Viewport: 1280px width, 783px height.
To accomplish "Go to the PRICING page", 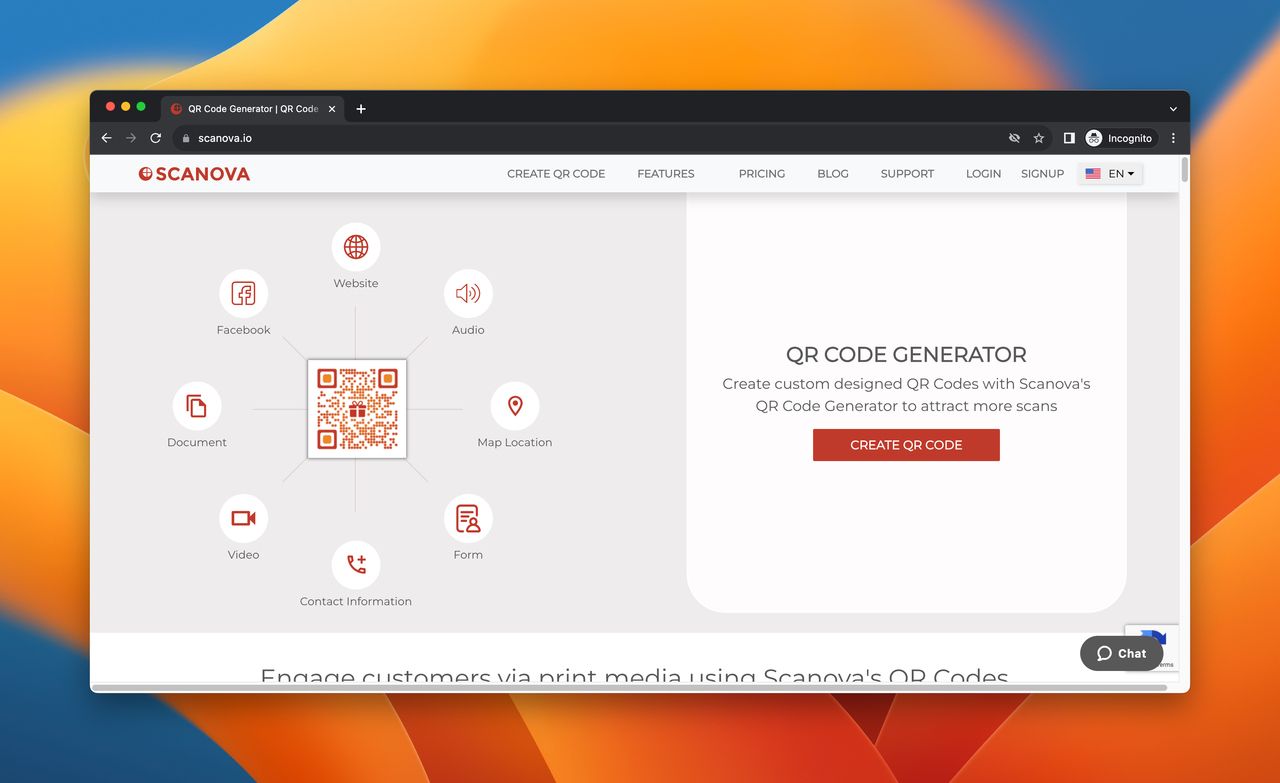I will coord(762,174).
